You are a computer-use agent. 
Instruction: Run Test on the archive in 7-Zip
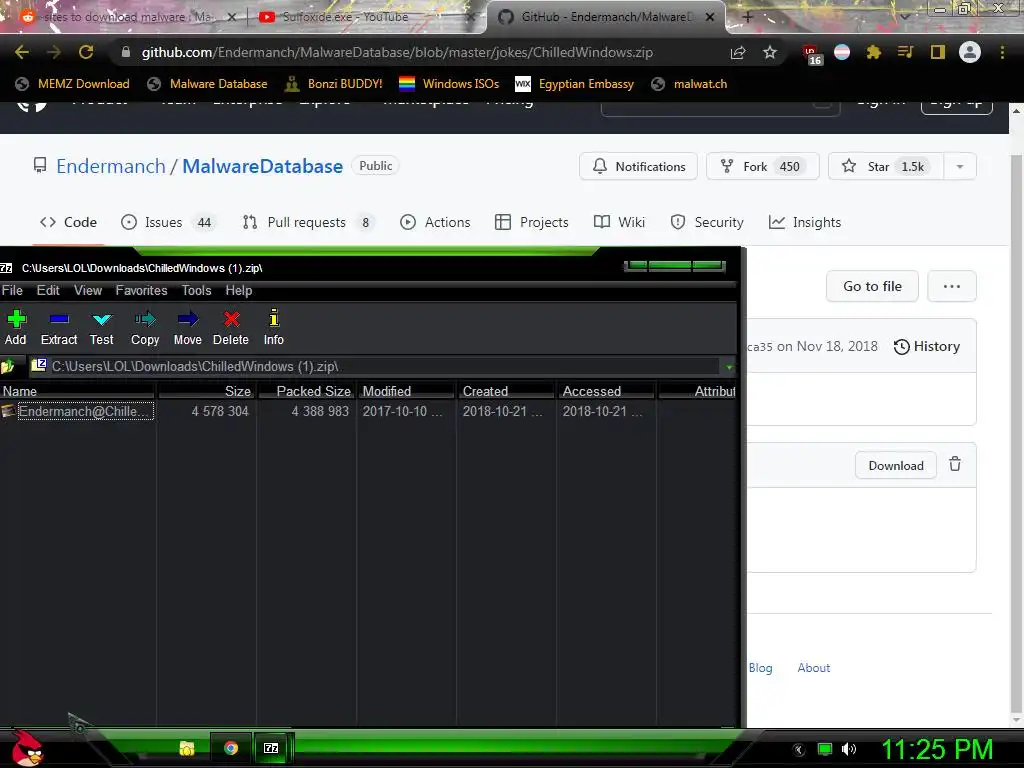(x=102, y=327)
